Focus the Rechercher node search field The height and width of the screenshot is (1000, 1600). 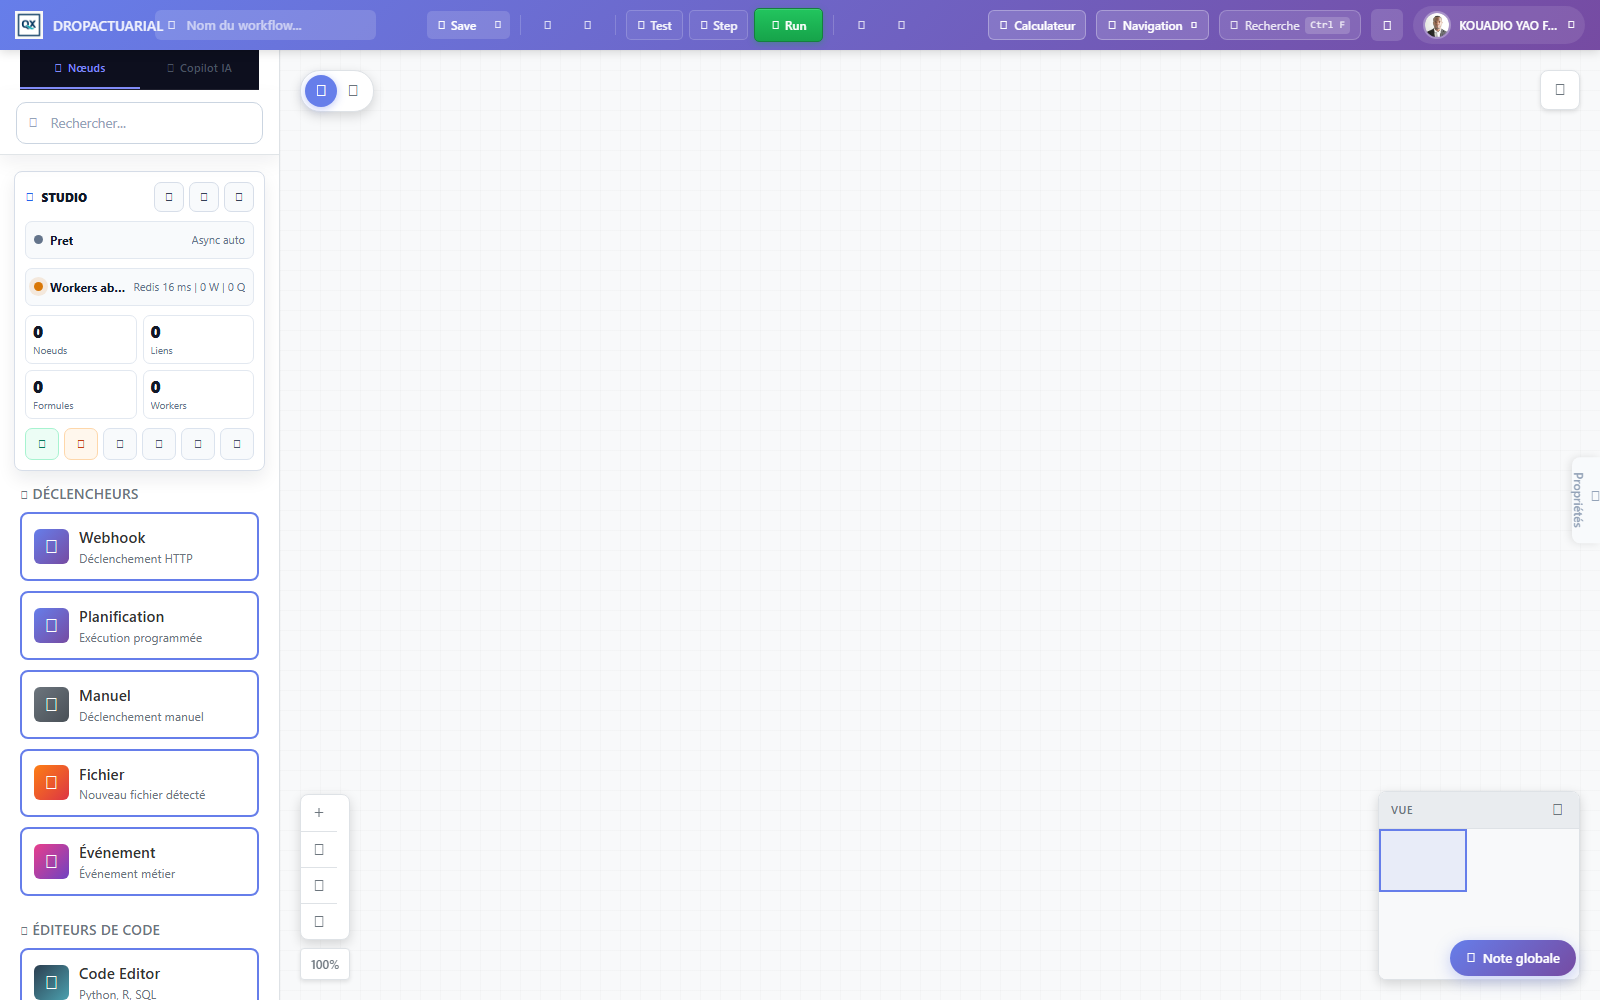click(x=139, y=123)
